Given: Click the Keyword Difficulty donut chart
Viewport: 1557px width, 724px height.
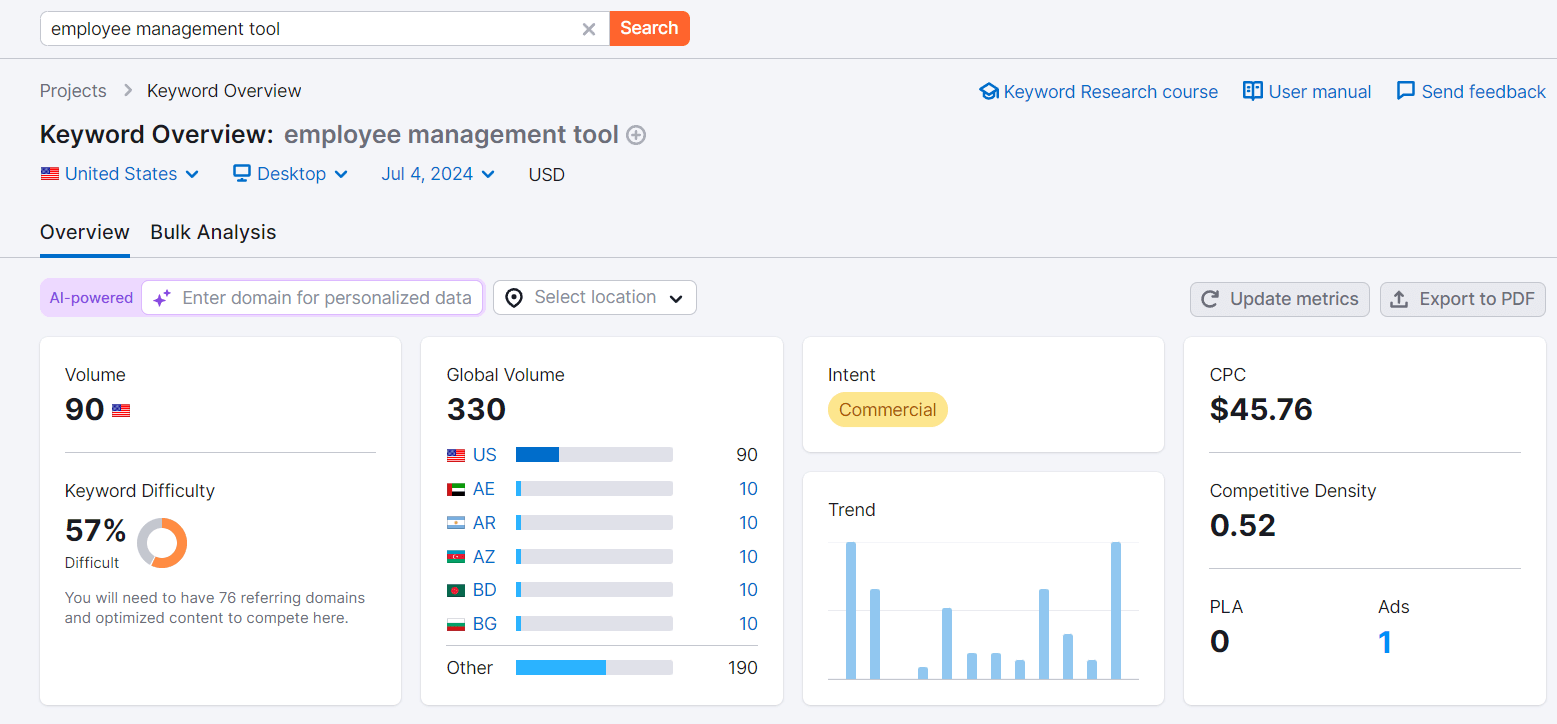Looking at the screenshot, I should coord(162,543).
